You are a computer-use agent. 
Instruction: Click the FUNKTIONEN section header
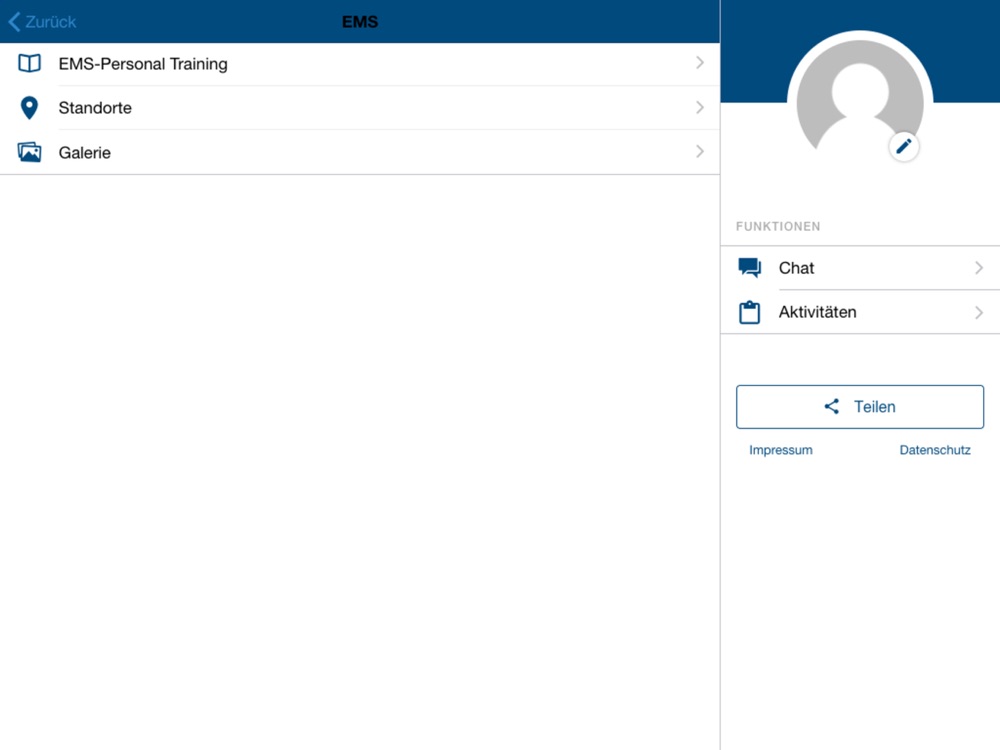(x=778, y=226)
